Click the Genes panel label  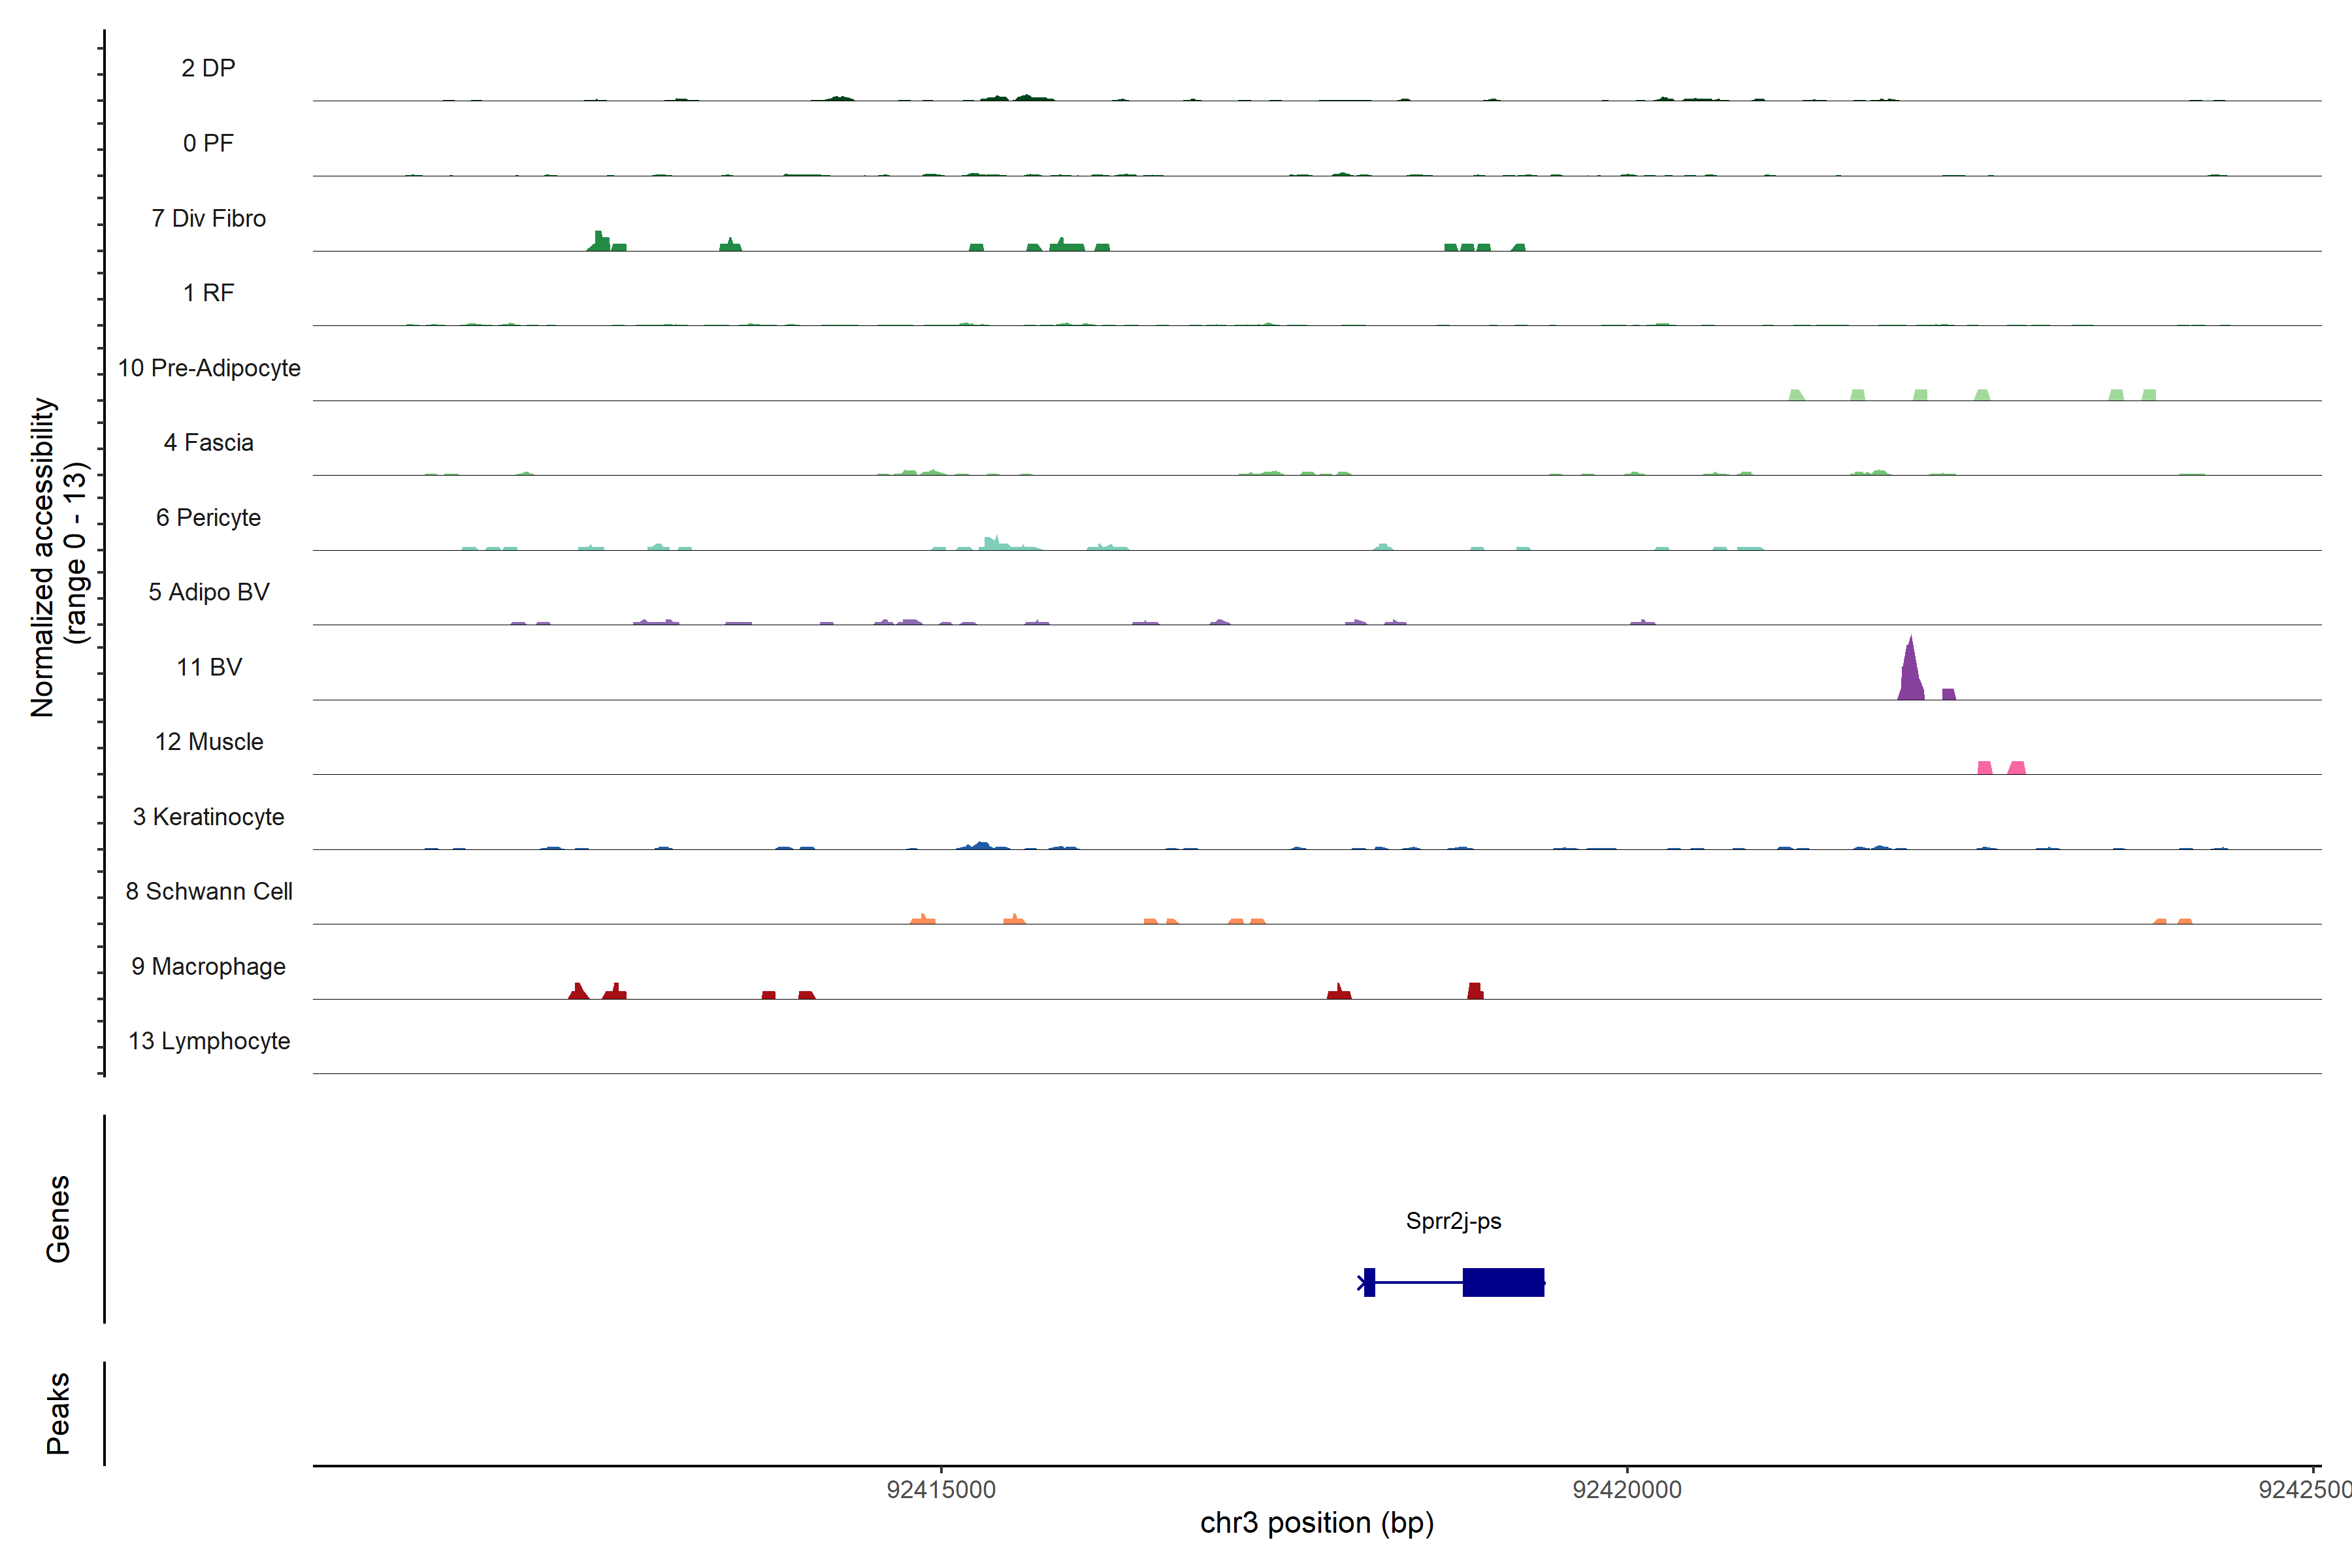[x=58, y=1219]
